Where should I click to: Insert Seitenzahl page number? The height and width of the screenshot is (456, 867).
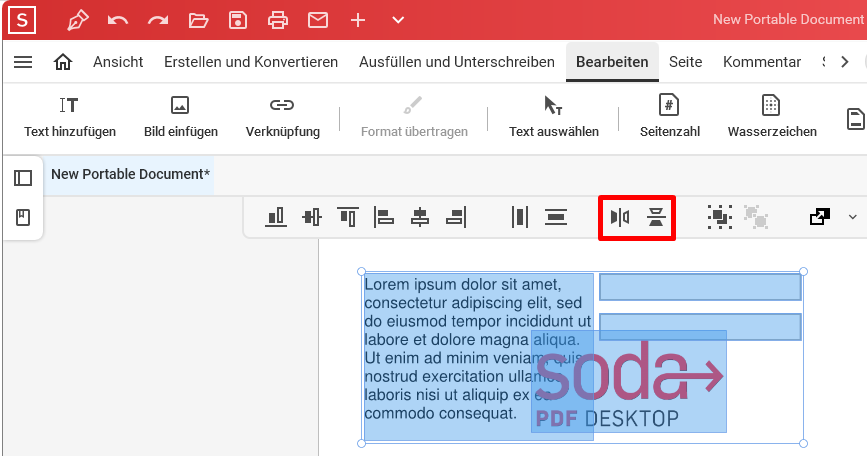pos(670,117)
